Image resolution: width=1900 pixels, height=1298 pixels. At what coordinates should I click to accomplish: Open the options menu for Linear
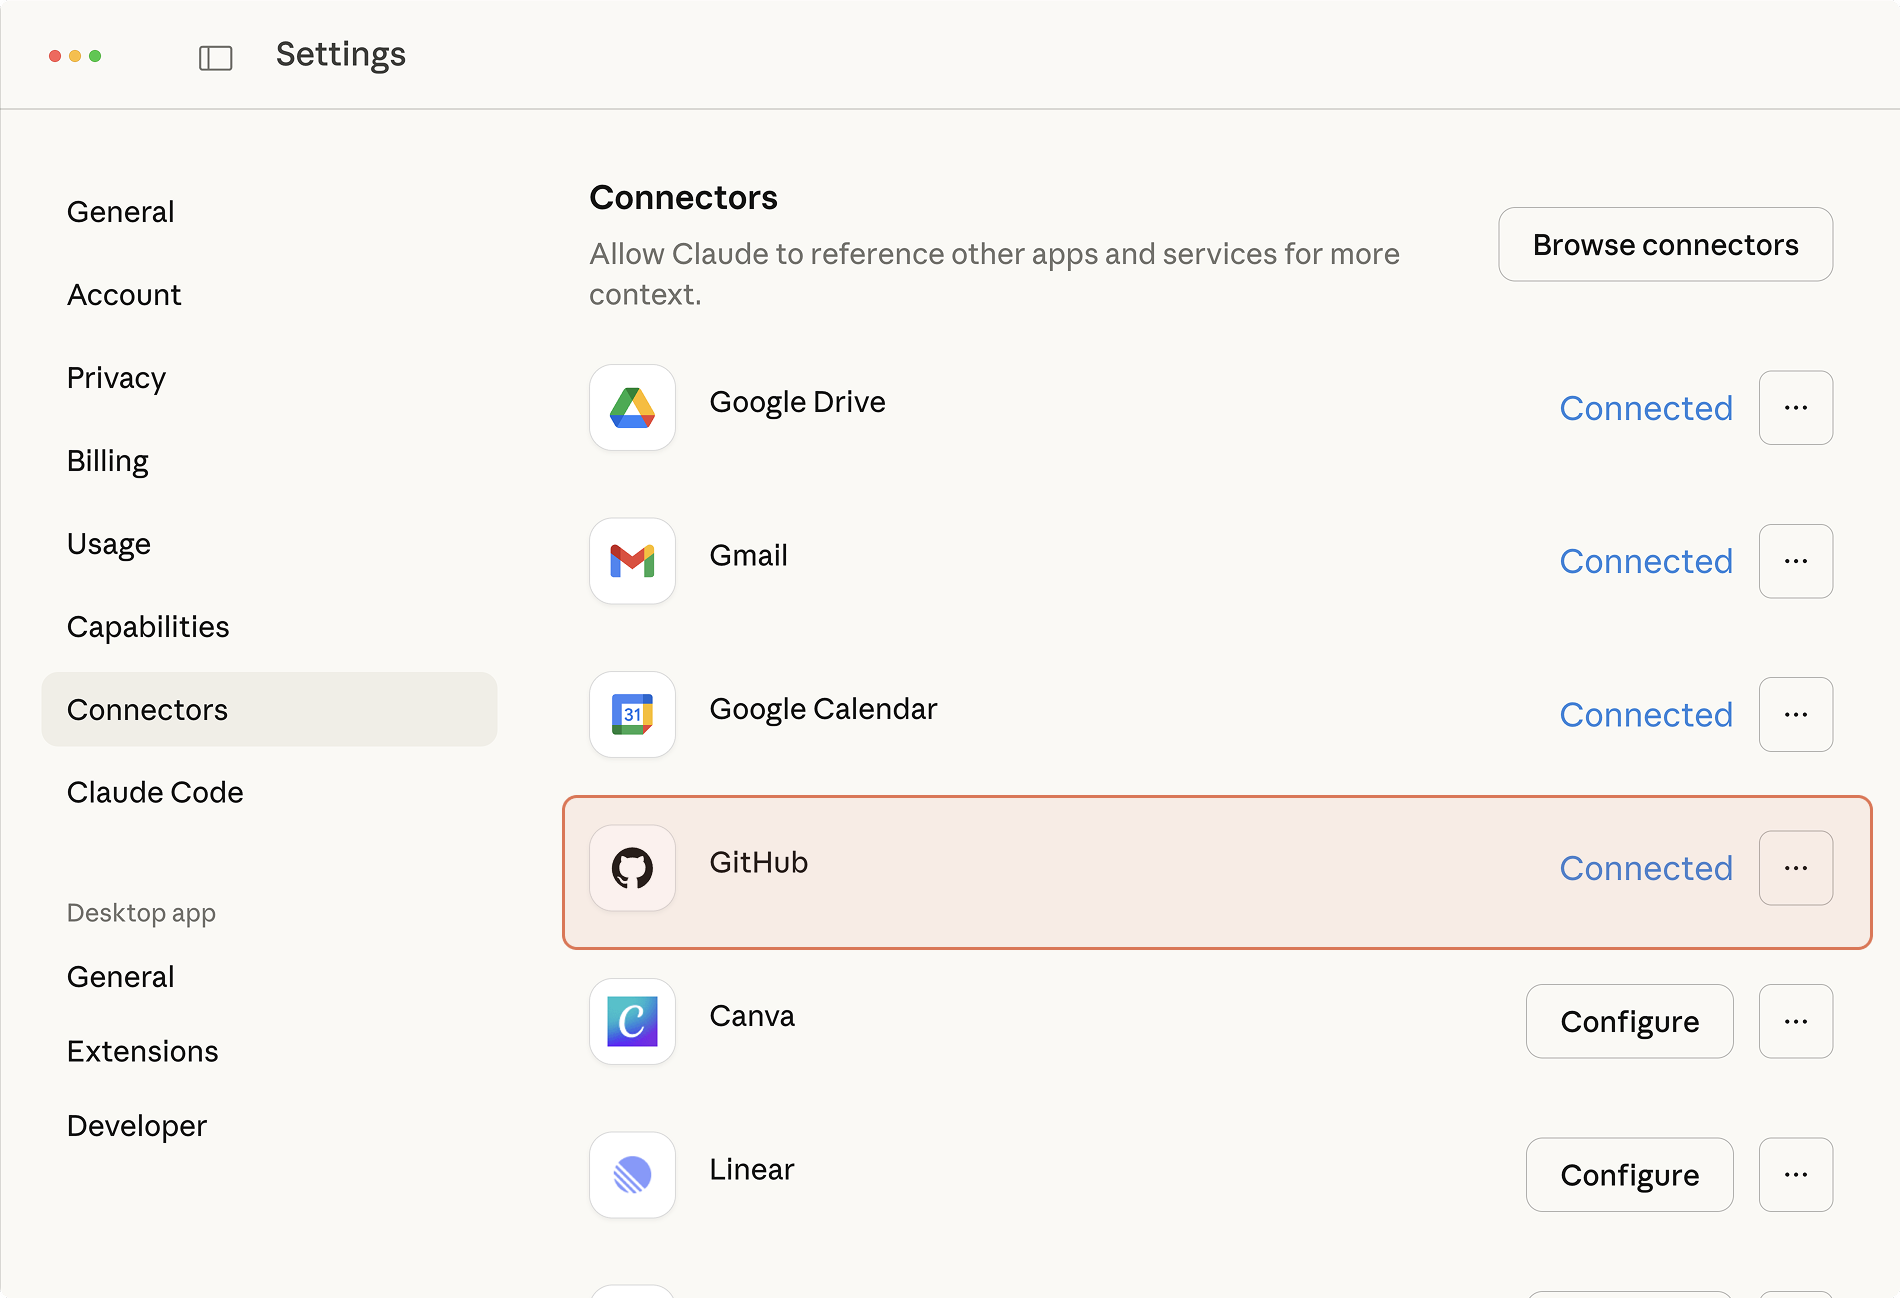[1795, 1175]
